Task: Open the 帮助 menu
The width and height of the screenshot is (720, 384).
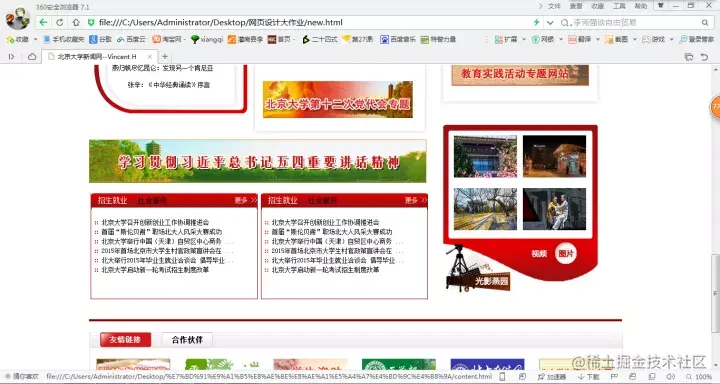Action: pyautogui.click(x=641, y=6)
